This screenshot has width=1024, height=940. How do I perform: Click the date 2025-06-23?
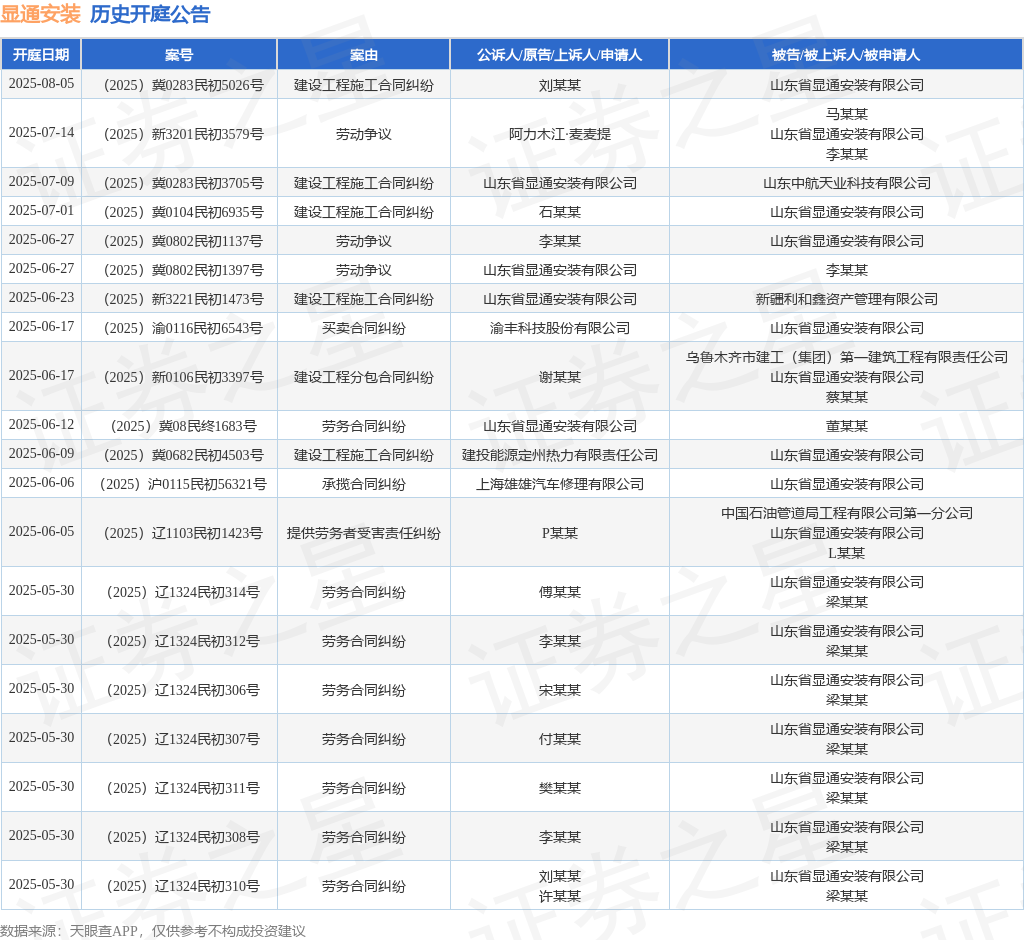[x=41, y=298]
